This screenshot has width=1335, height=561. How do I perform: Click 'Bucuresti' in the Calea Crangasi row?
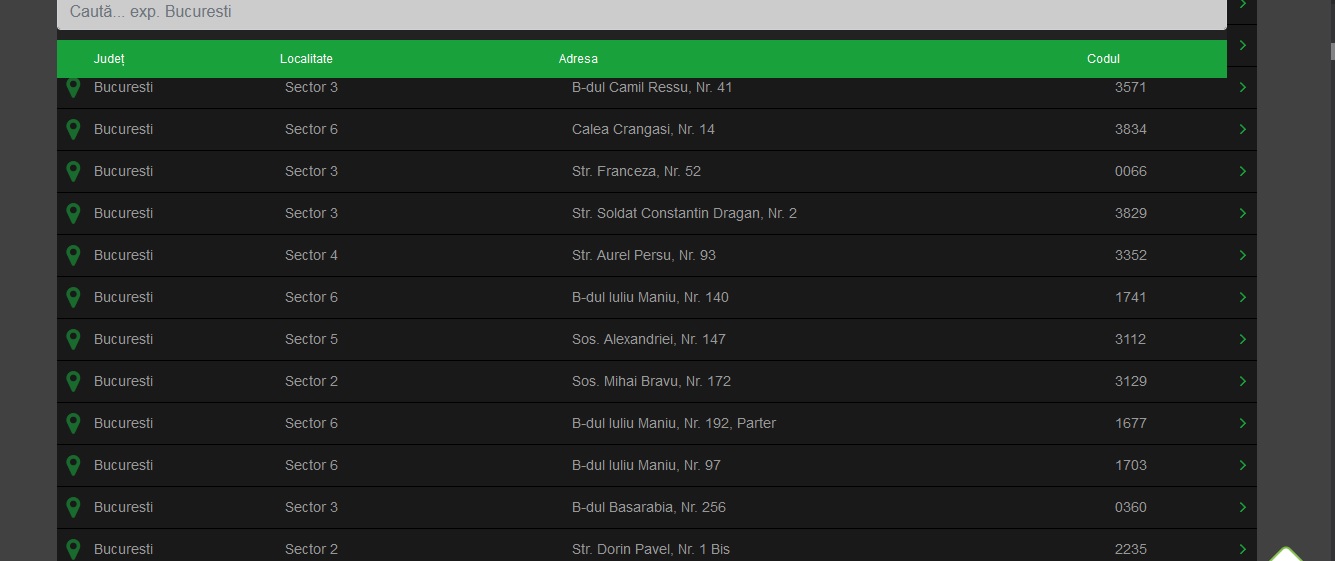(x=123, y=129)
